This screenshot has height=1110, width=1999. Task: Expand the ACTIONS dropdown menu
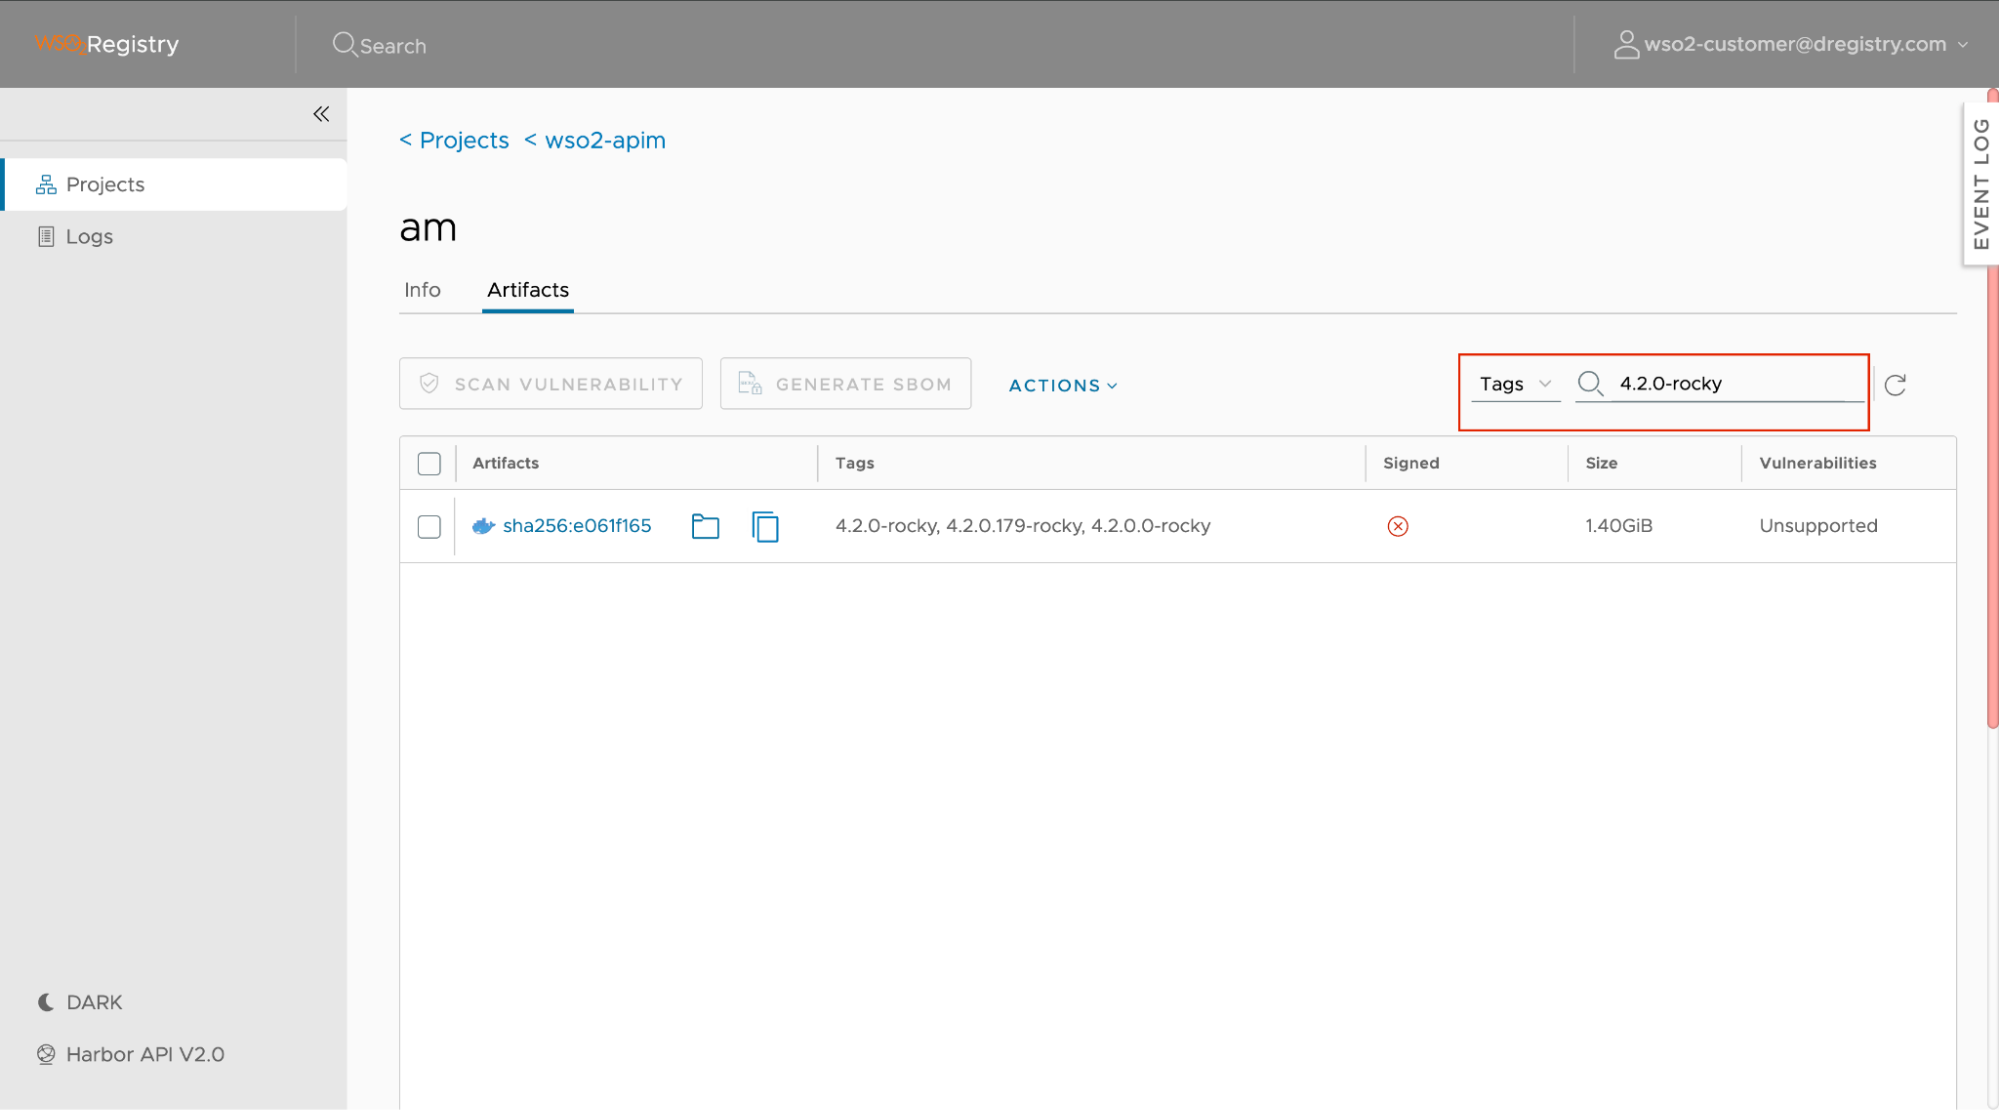tap(1062, 385)
